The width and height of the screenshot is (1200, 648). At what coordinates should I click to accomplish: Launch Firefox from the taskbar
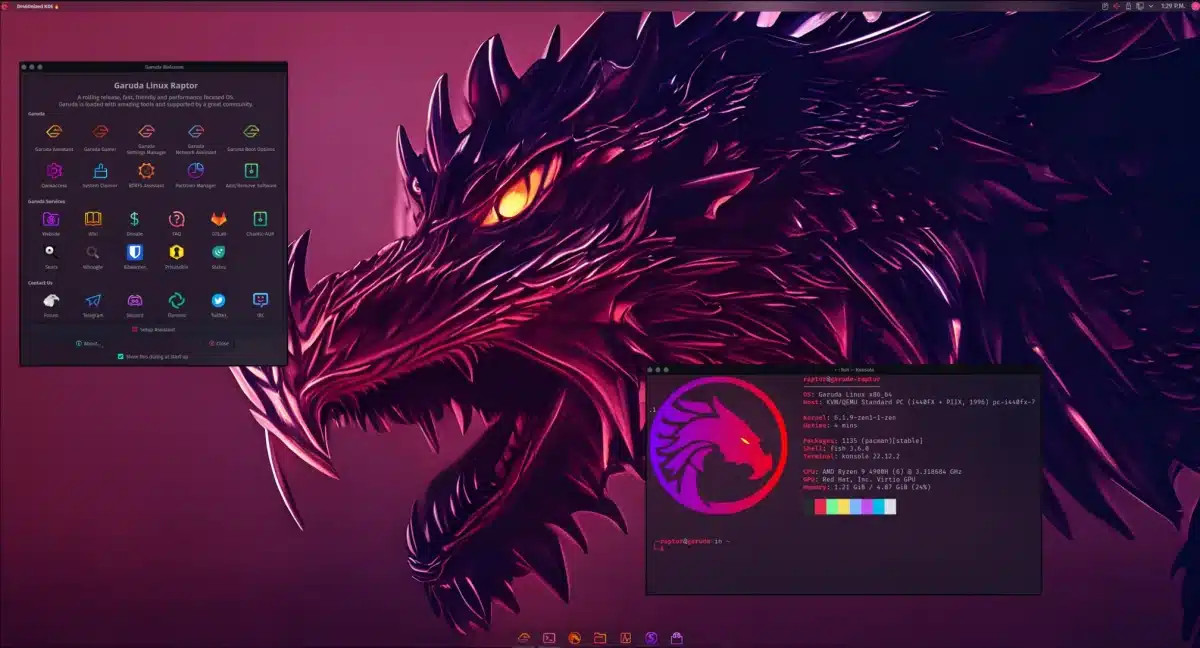(576, 637)
